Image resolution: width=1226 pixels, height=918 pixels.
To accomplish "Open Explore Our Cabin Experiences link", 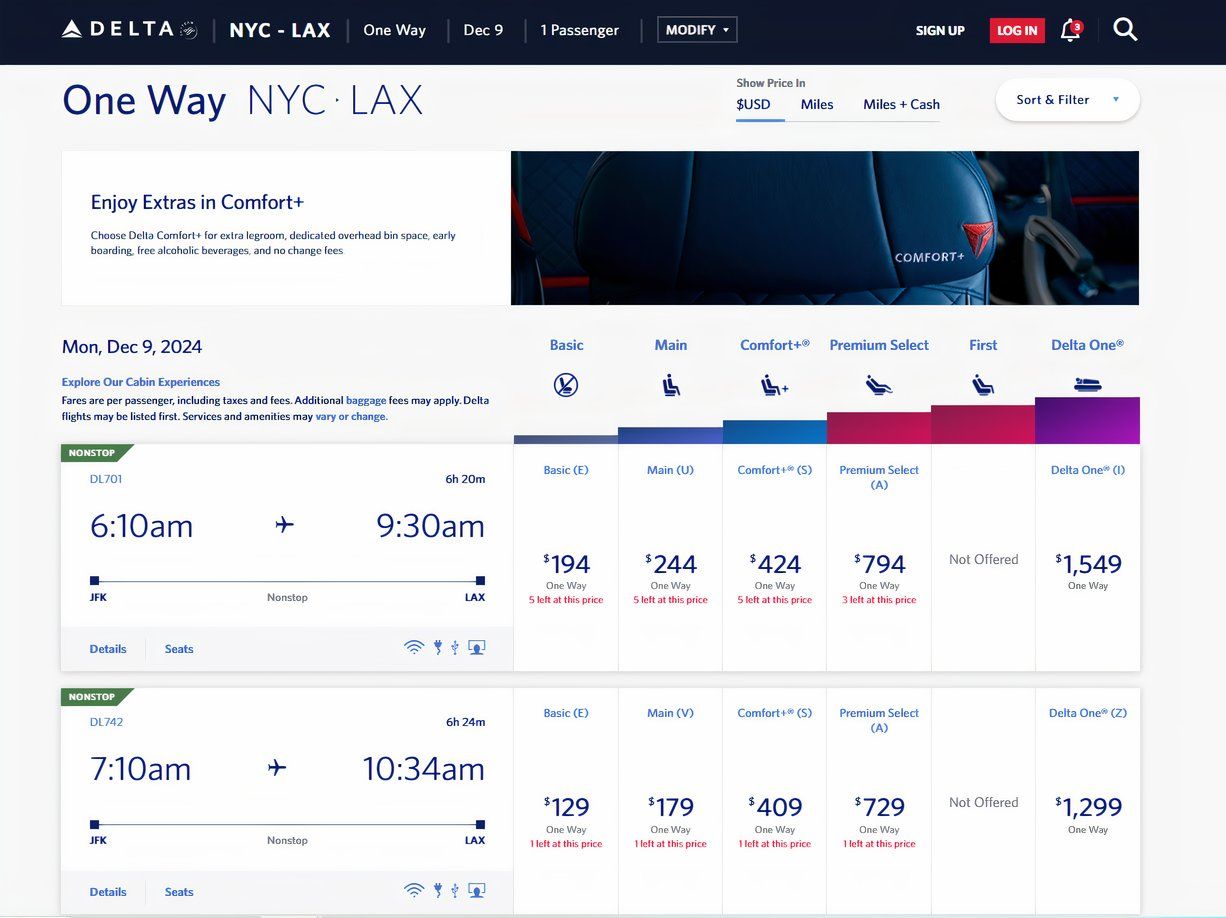I will [141, 382].
